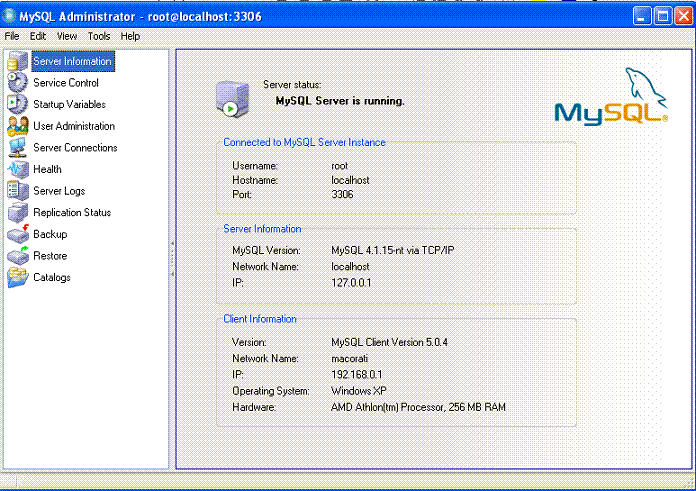Click 'MySQL Client Version 5.0.4' text

click(x=389, y=342)
